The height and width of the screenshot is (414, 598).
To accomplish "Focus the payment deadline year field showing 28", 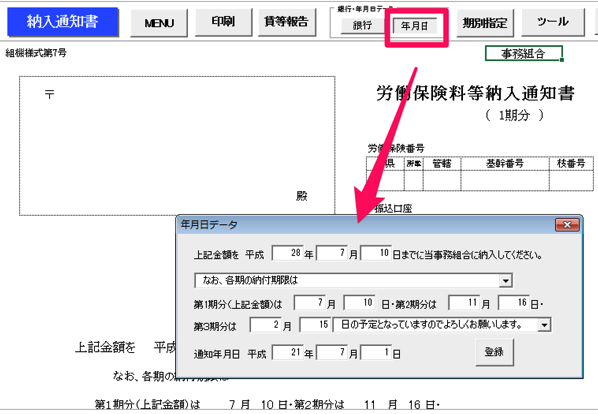I will click(x=288, y=253).
